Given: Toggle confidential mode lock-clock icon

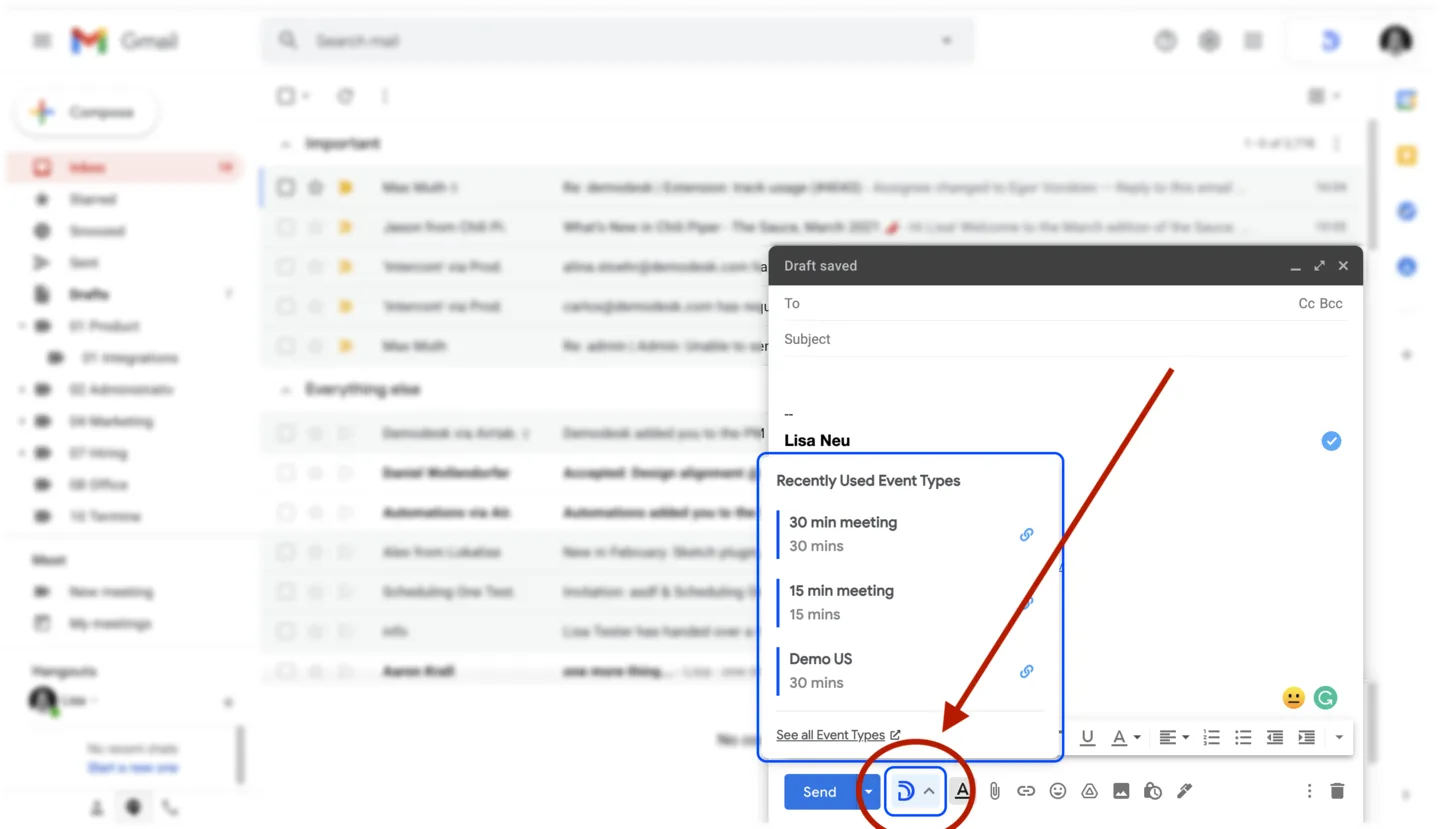Looking at the screenshot, I should pyautogui.click(x=1153, y=791).
